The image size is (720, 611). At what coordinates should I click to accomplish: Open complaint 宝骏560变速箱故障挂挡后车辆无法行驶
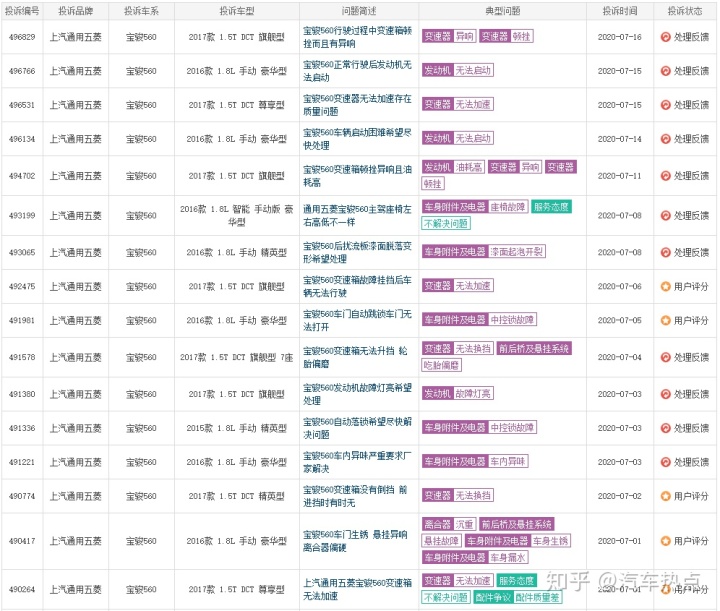point(357,286)
